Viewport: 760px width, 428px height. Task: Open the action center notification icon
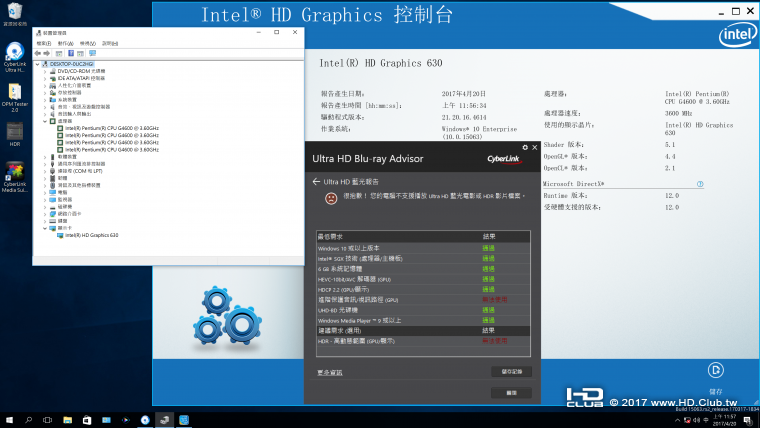coord(748,420)
